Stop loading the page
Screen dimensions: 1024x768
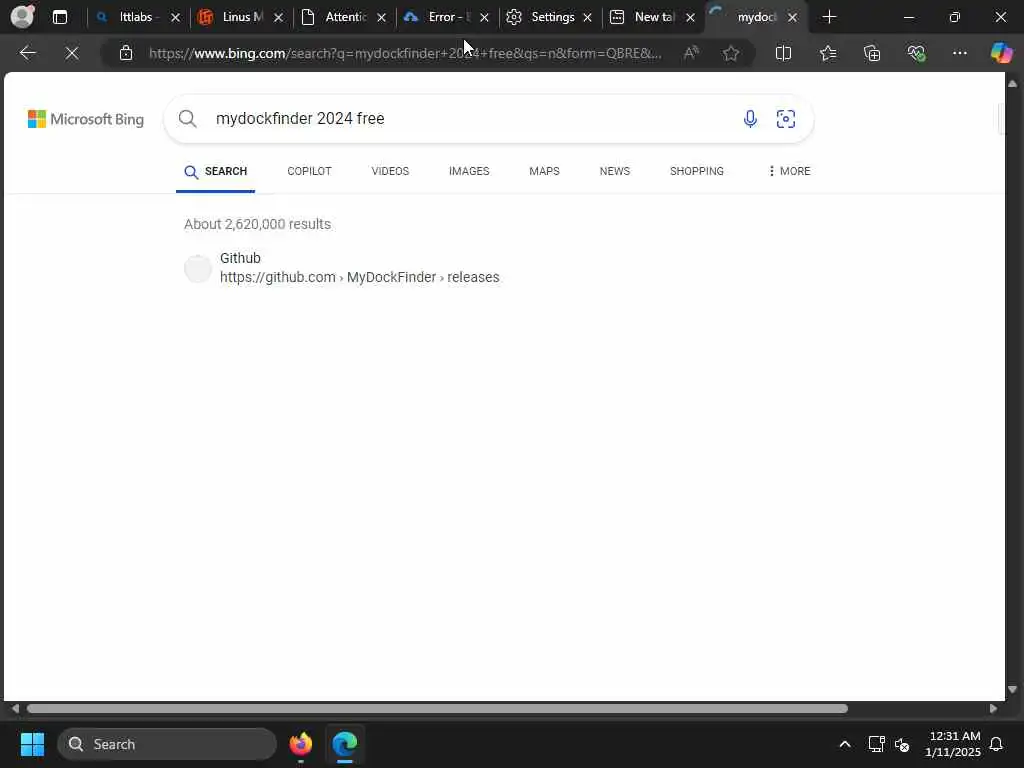click(x=72, y=53)
